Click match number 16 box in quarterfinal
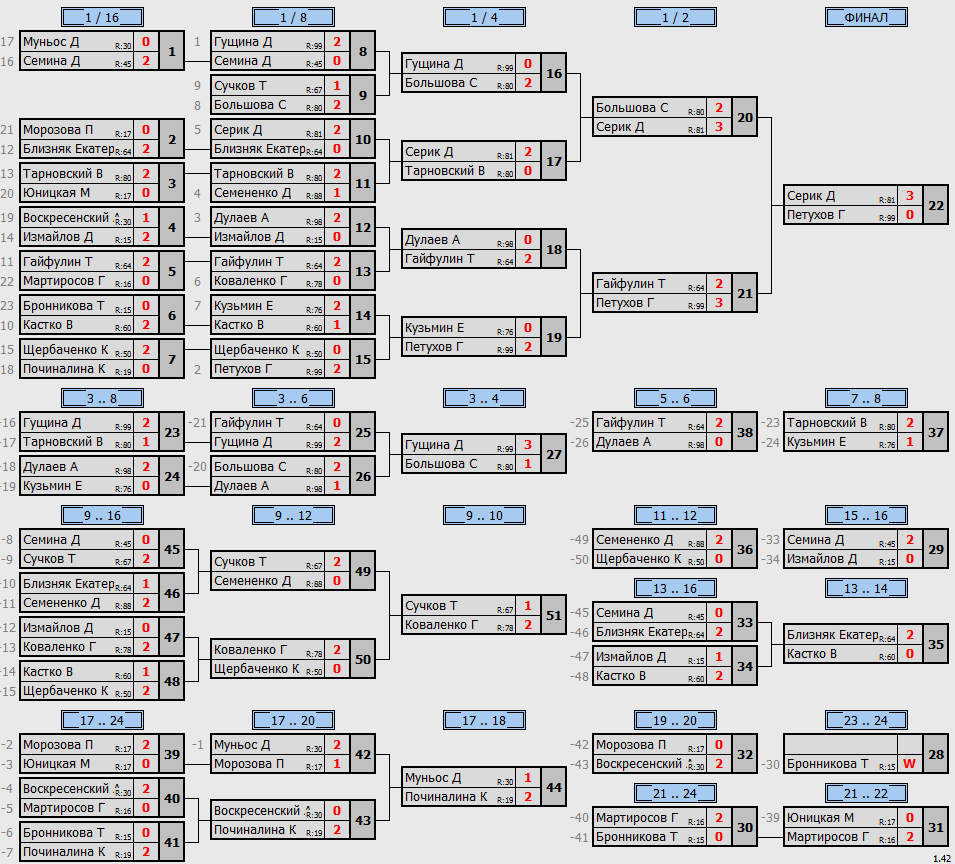955x864 pixels. point(554,73)
